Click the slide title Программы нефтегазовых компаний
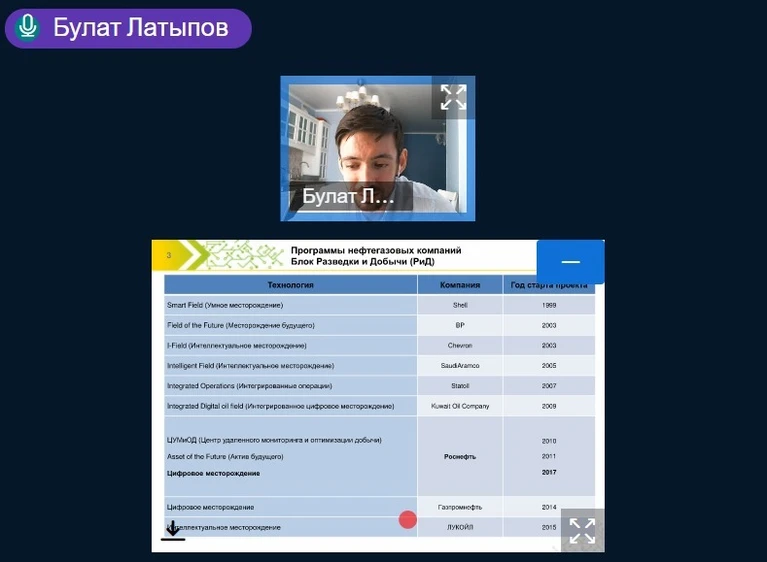Screen dimensions: 767x562 376,250
